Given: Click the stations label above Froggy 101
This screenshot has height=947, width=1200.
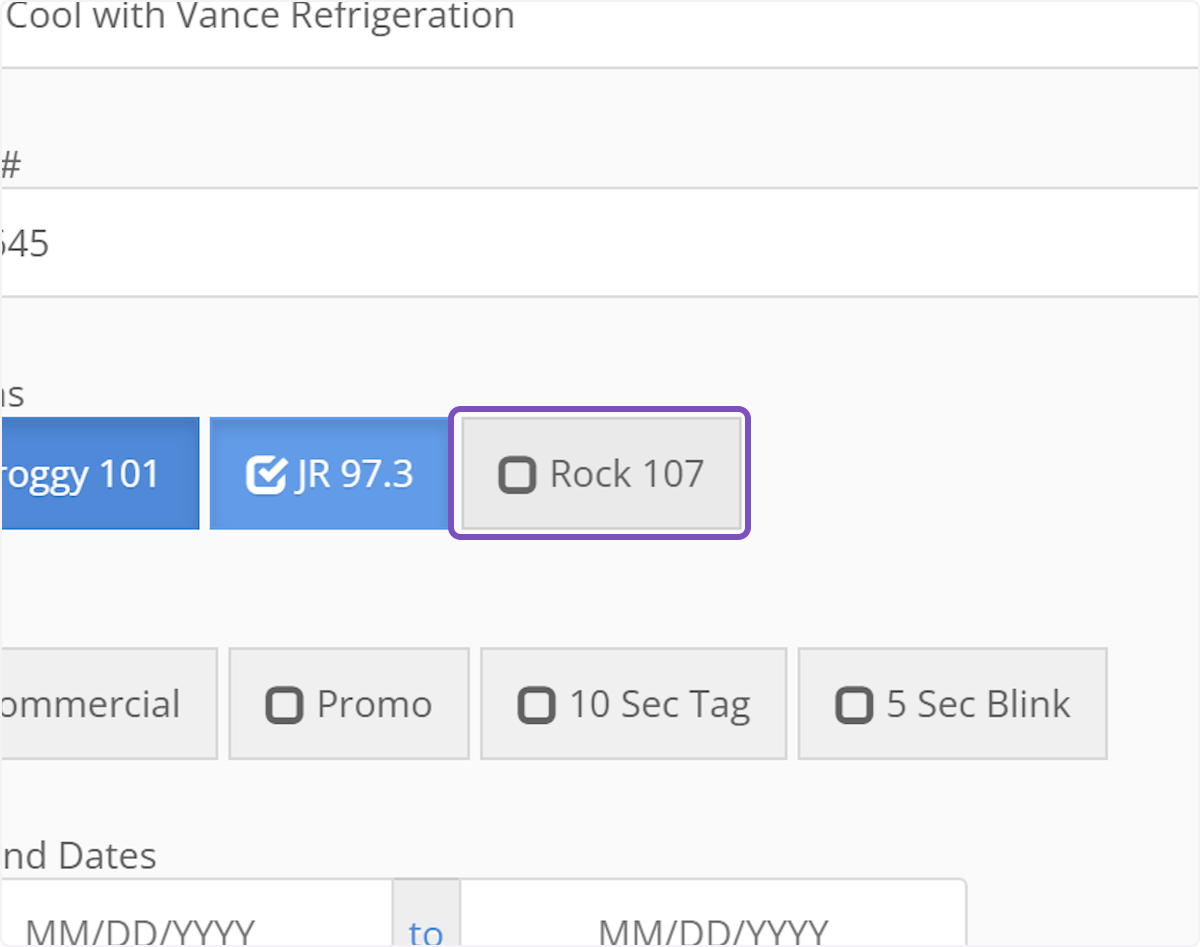Looking at the screenshot, I should 12,395.
